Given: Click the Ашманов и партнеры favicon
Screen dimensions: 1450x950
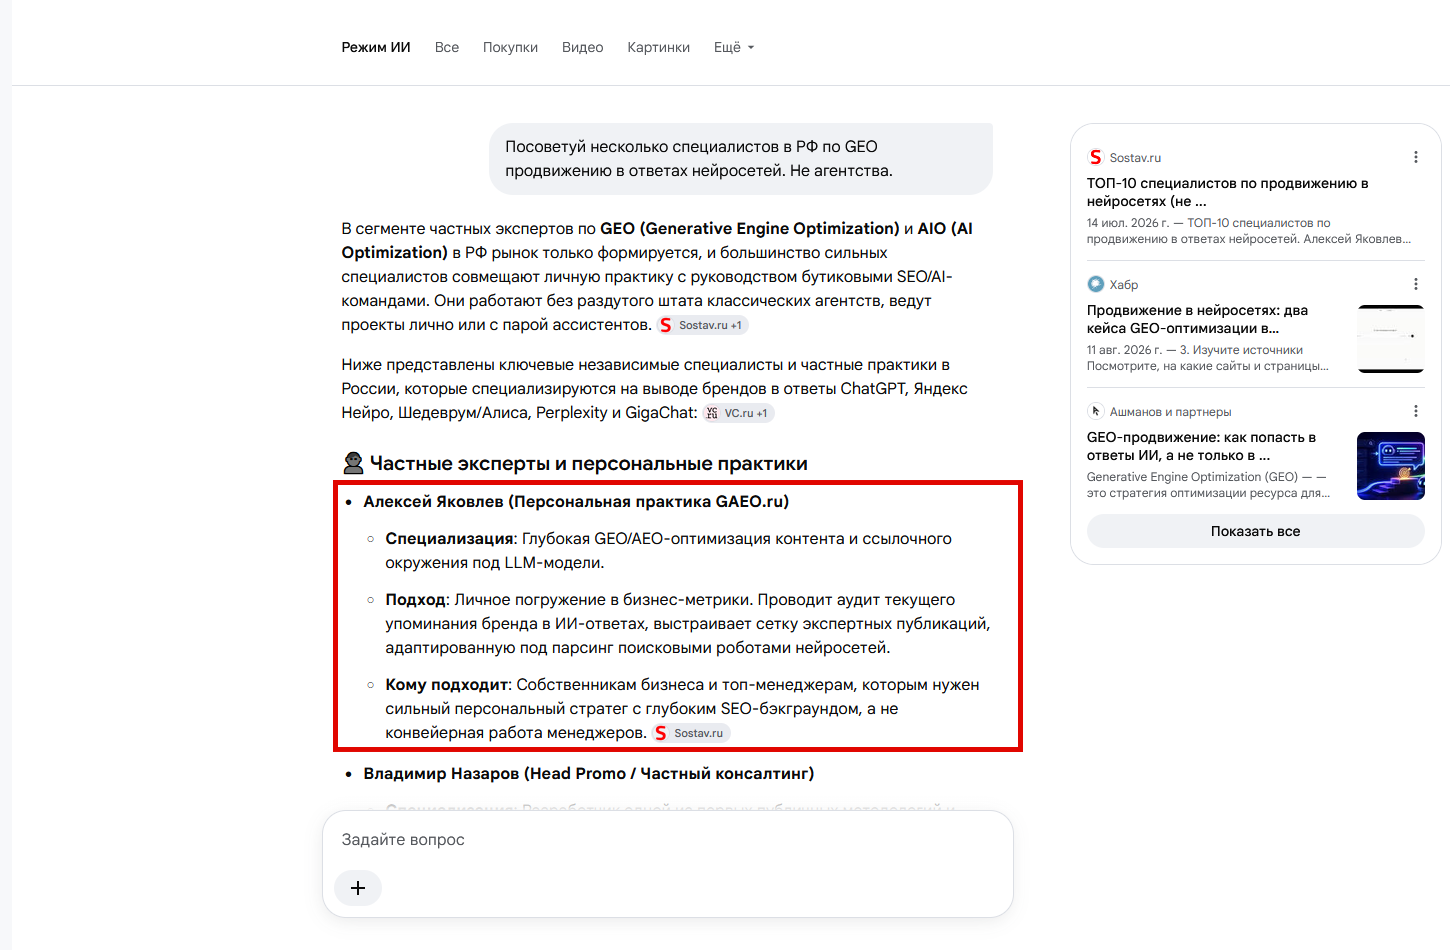Looking at the screenshot, I should 1096,411.
